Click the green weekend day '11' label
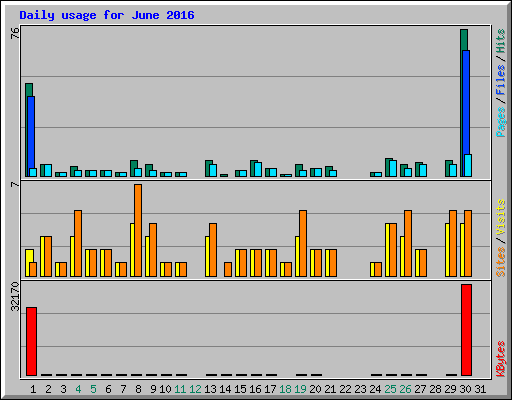Viewport: 512px width, 400px height. point(180,389)
